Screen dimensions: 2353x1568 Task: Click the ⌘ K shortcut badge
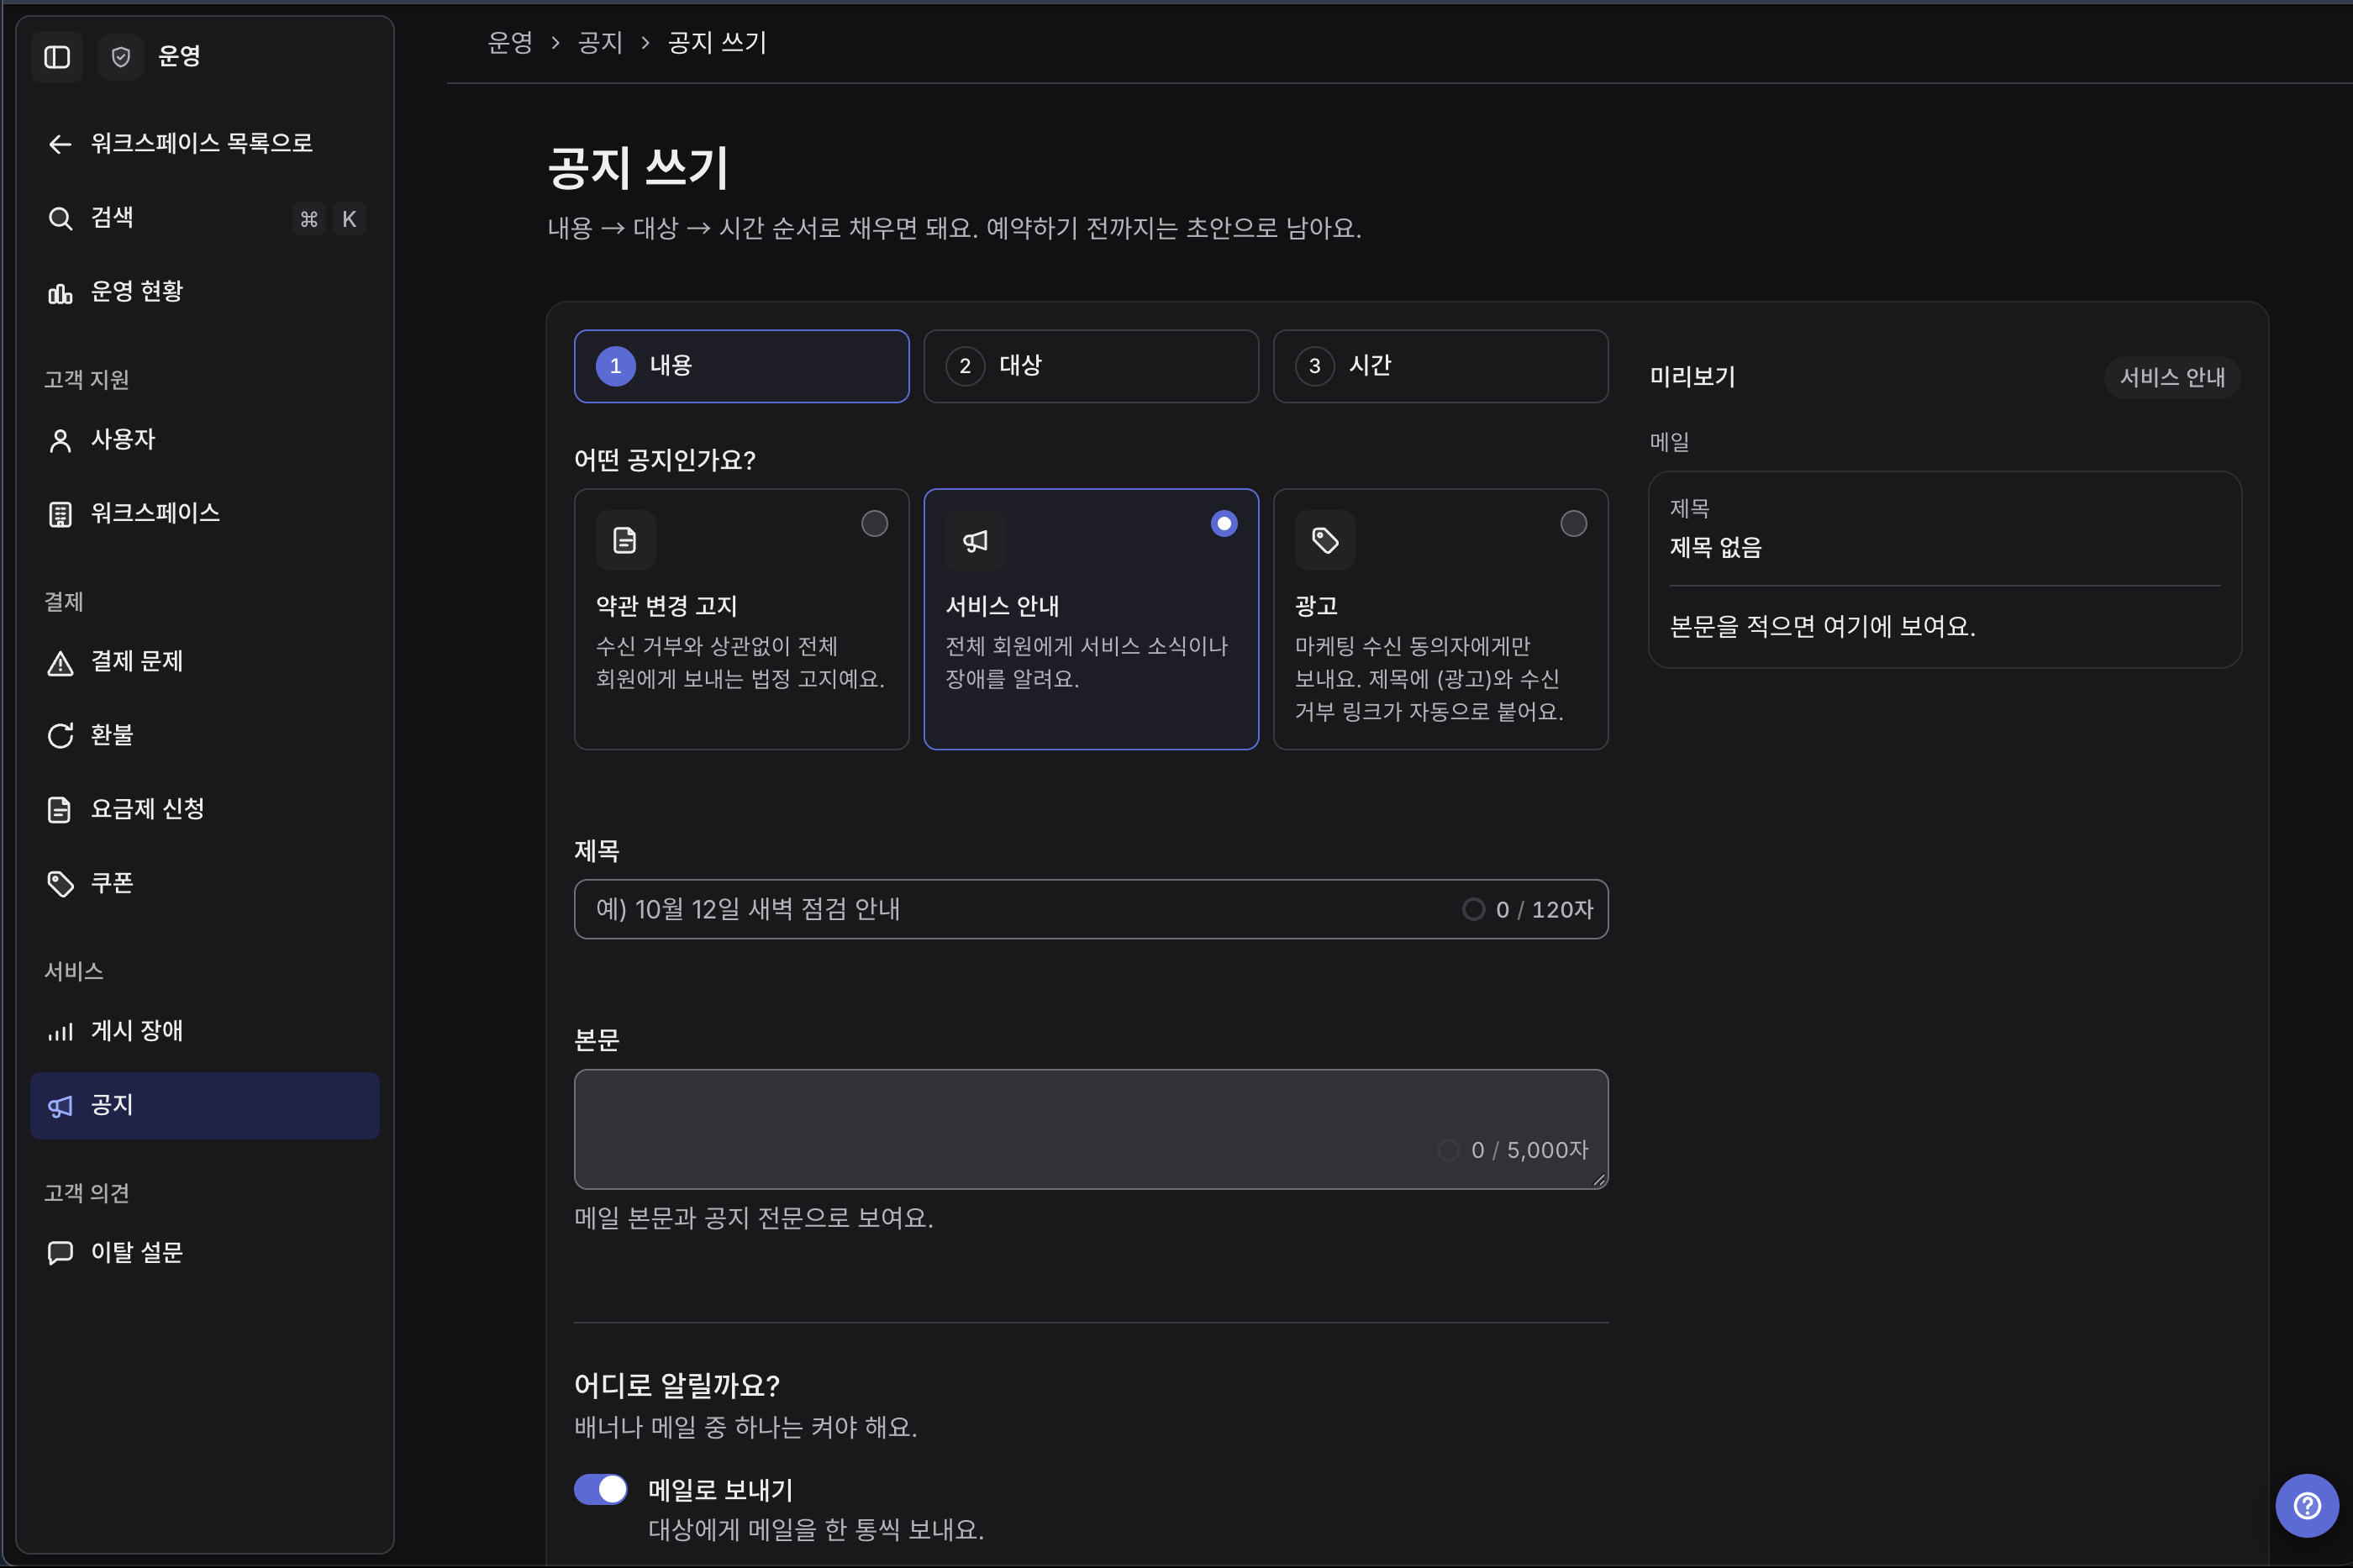(x=329, y=218)
